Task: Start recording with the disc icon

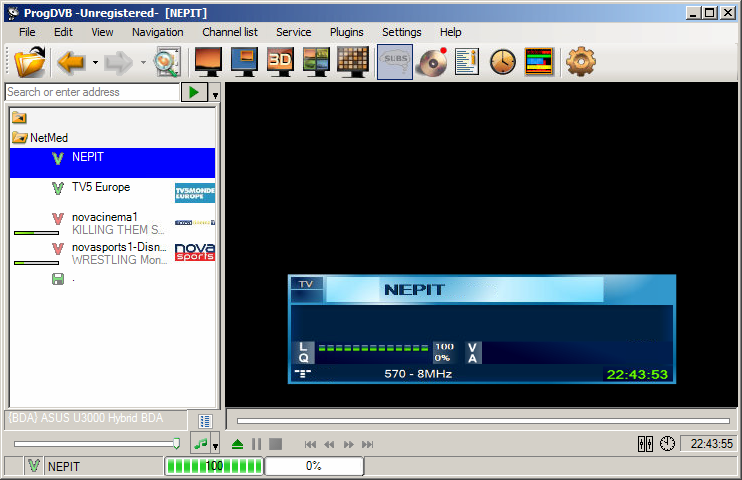Action: point(431,62)
